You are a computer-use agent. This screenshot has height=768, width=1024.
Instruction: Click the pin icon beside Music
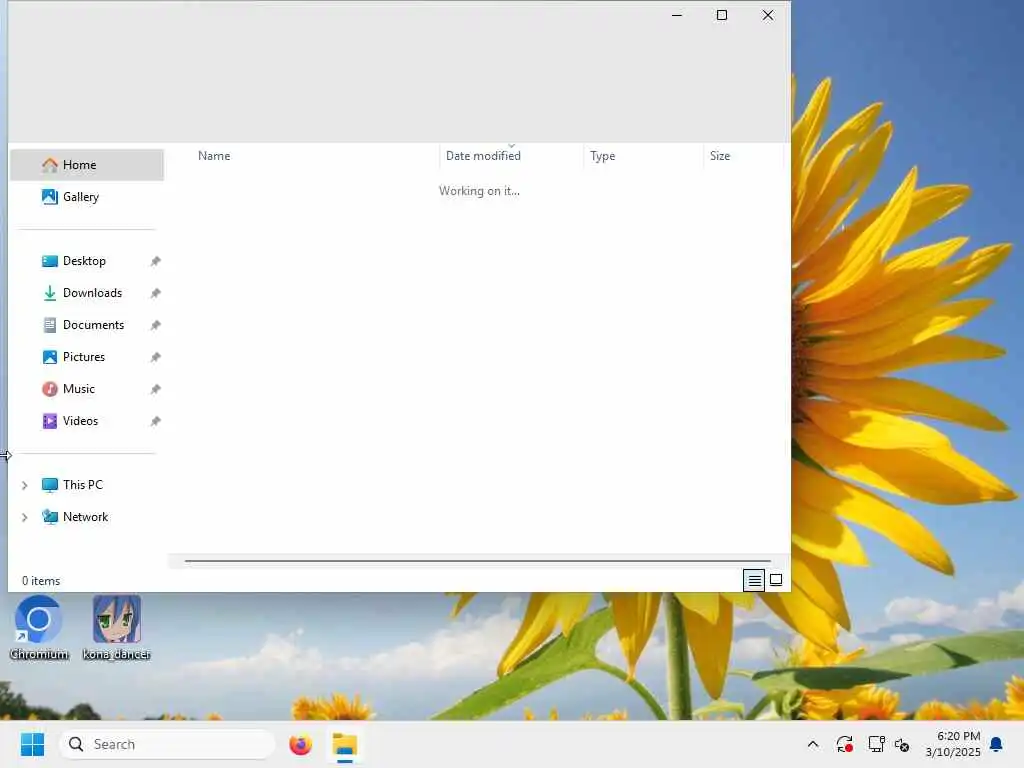tap(155, 389)
